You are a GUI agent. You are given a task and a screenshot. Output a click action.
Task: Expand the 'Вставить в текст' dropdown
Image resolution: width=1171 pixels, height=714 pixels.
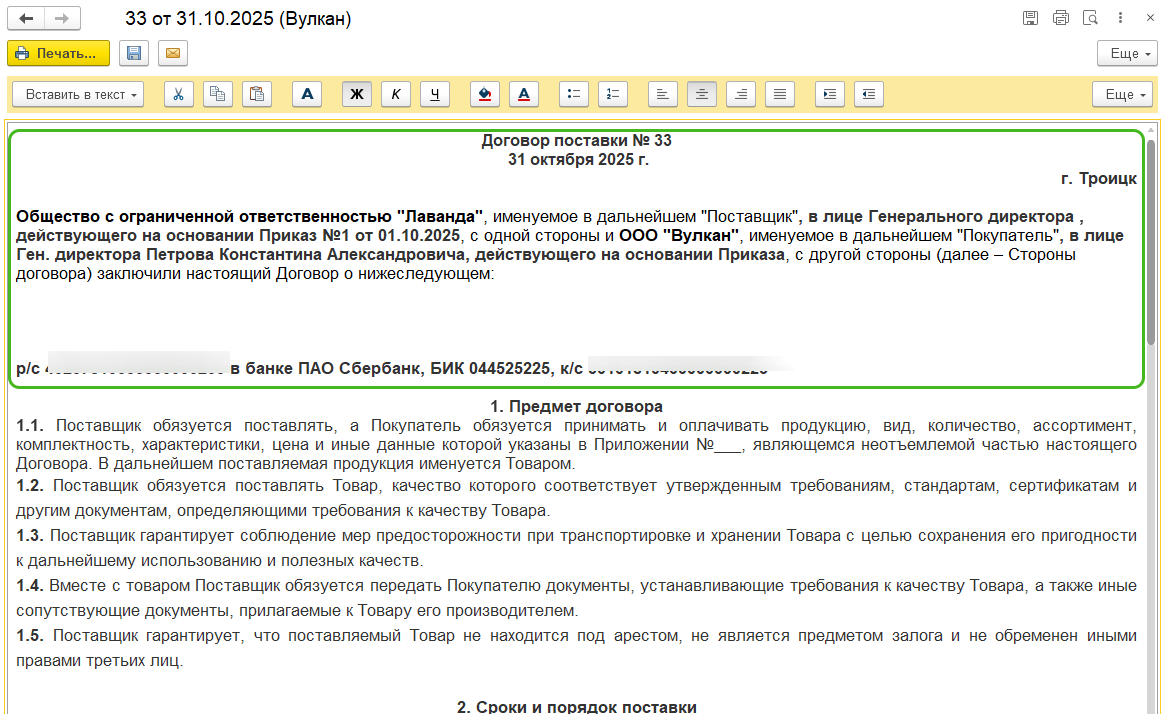point(78,94)
